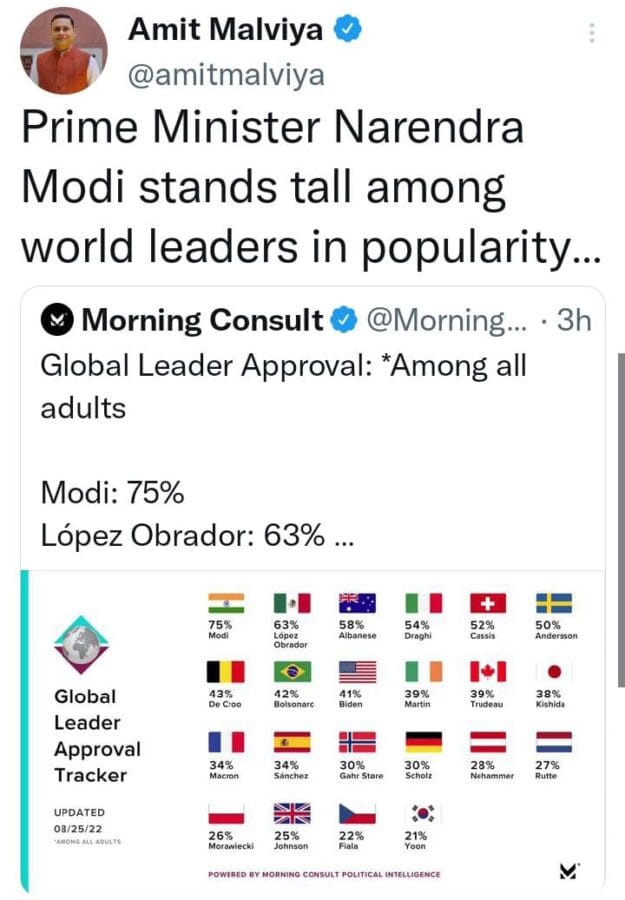This screenshot has width=625, height=900.
Task: Click the Morning Consult verified badge
Action: coord(344,320)
